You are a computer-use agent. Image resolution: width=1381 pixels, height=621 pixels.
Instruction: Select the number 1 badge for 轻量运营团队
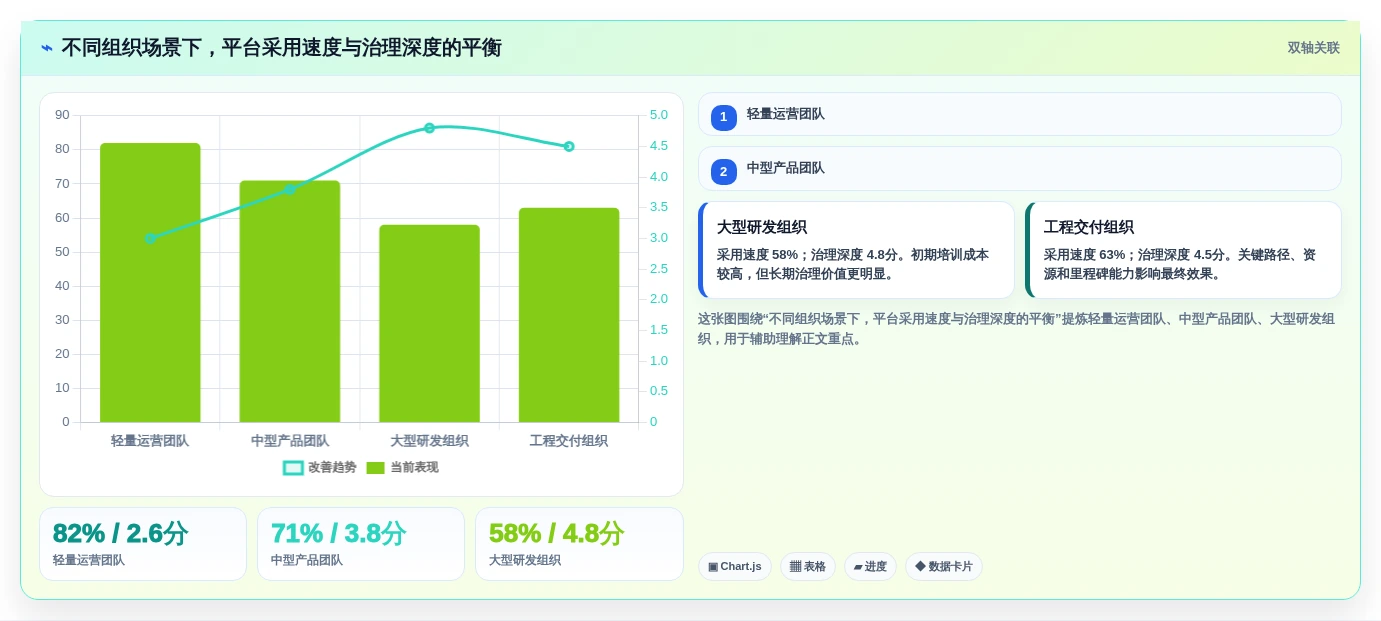[x=724, y=117]
